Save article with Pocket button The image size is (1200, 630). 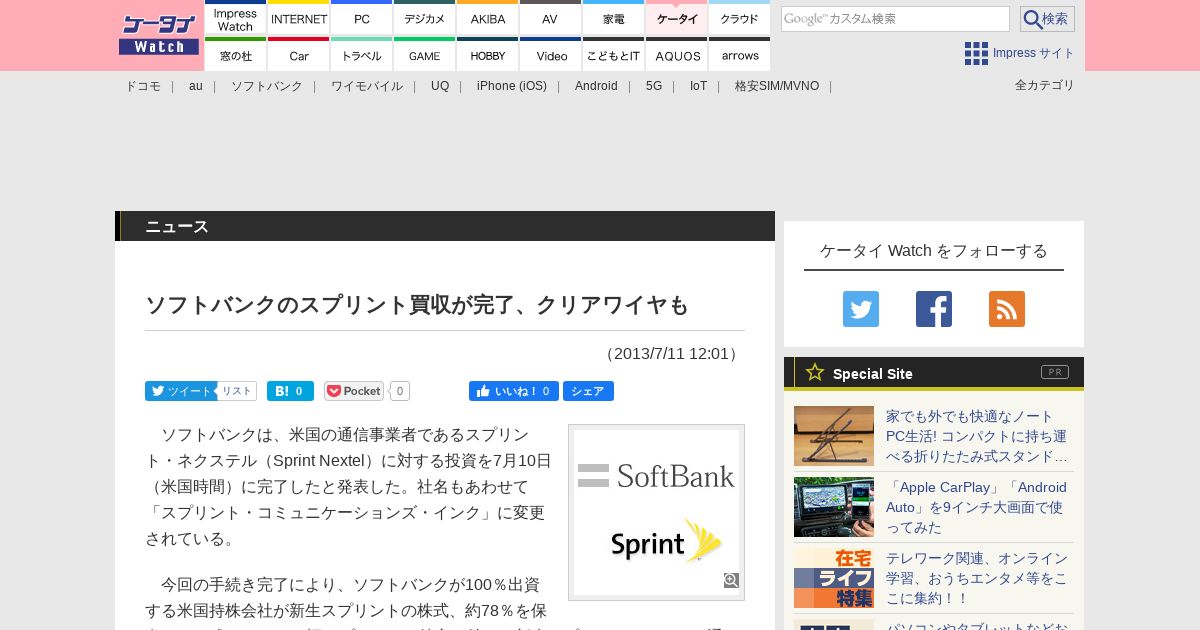click(x=354, y=391)
